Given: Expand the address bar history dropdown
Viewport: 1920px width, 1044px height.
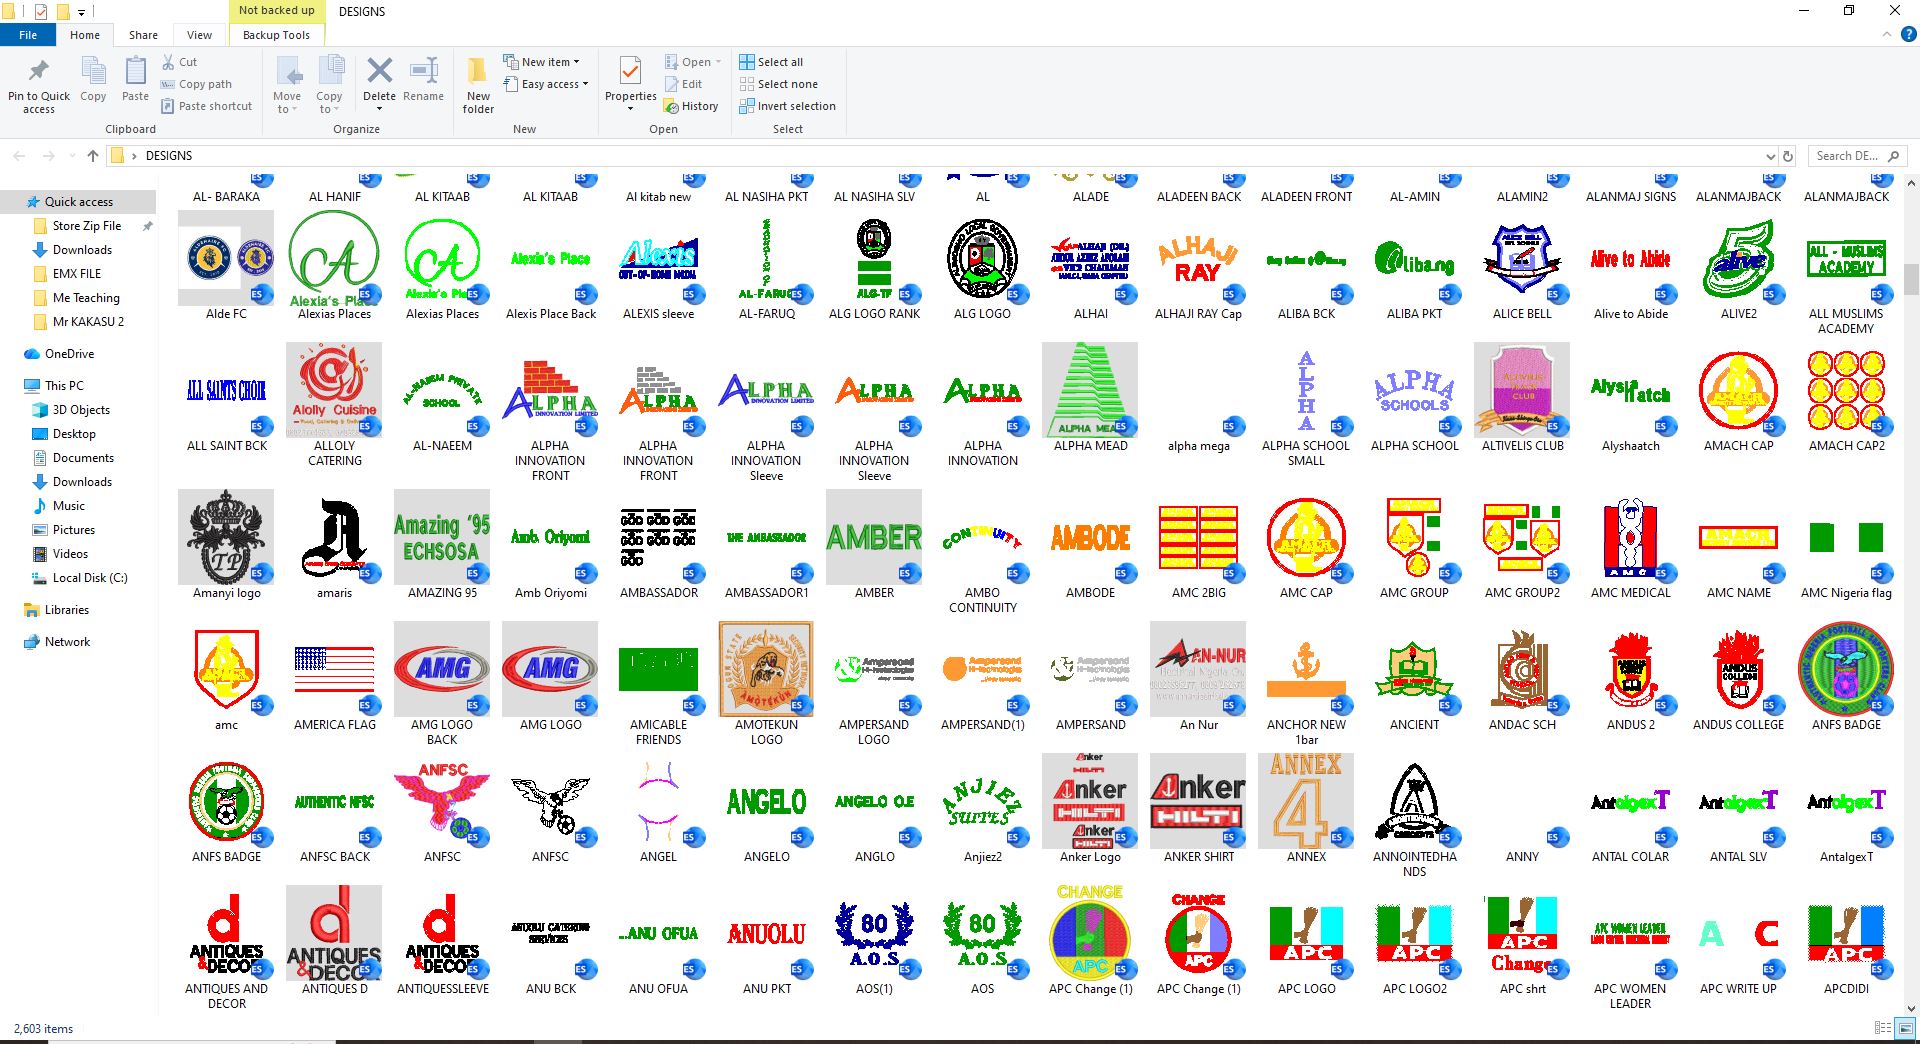Looking at the screenshot, I should pos(1771,156).
